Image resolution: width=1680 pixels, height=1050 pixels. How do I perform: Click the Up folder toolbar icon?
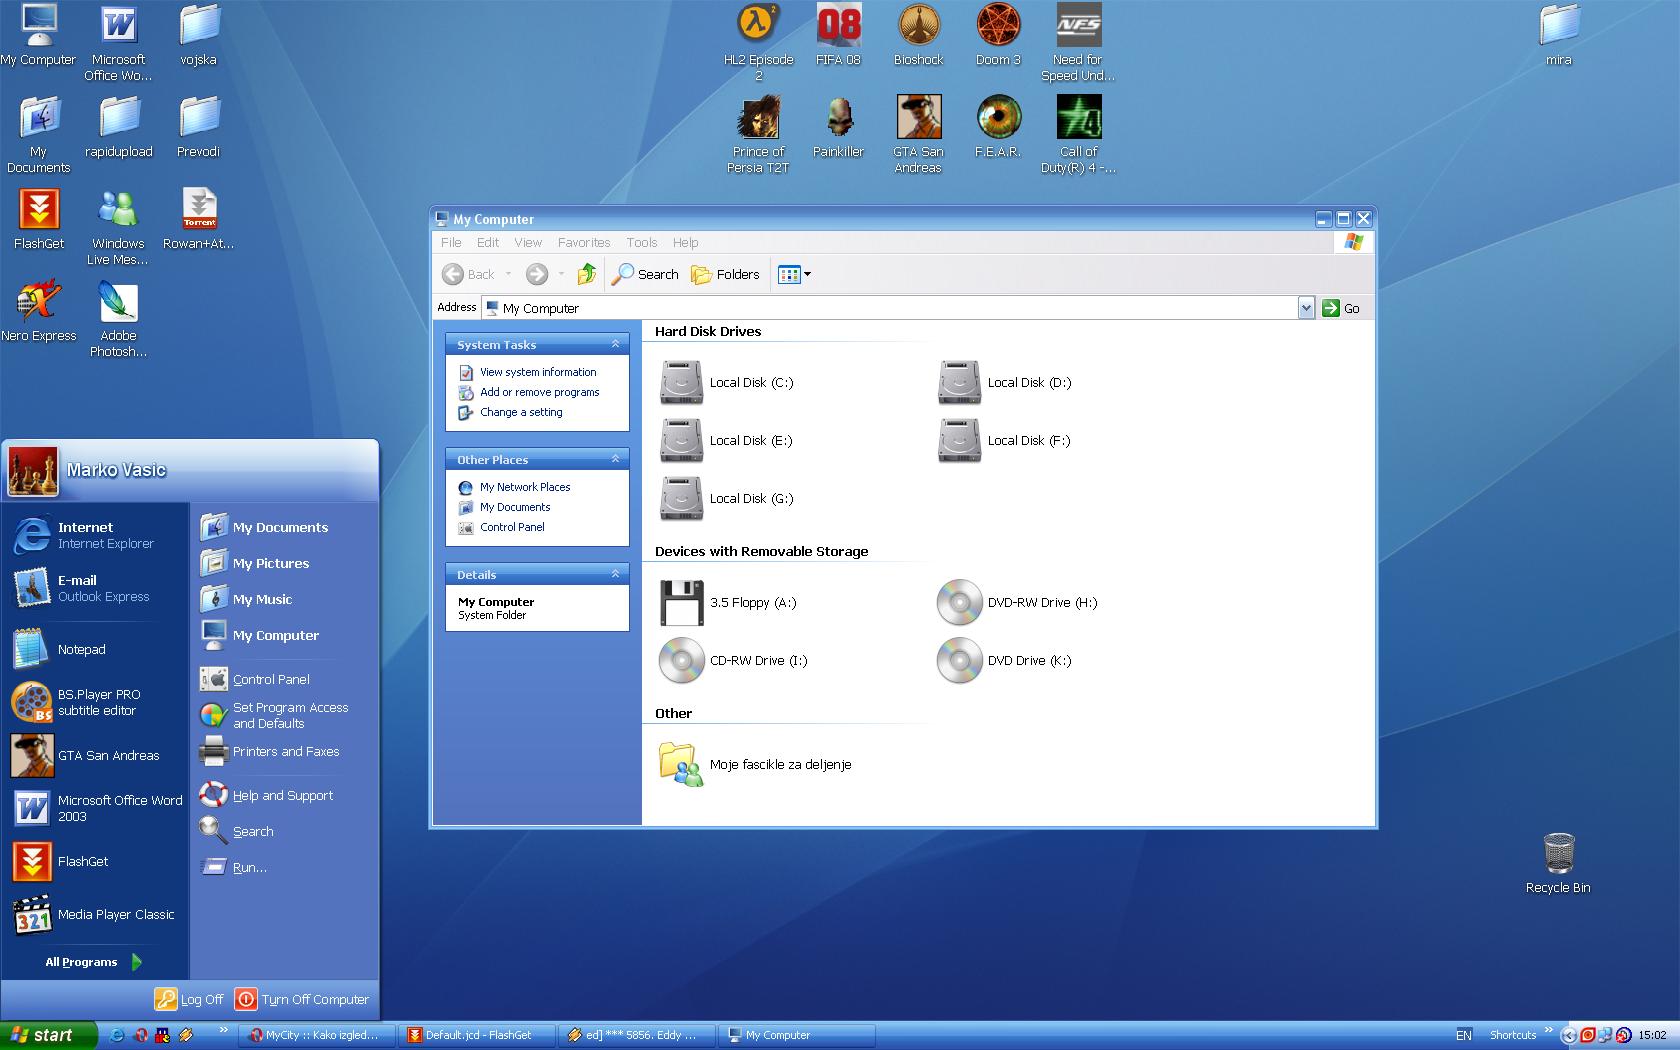pyautogui.click(x=587, y=274)
